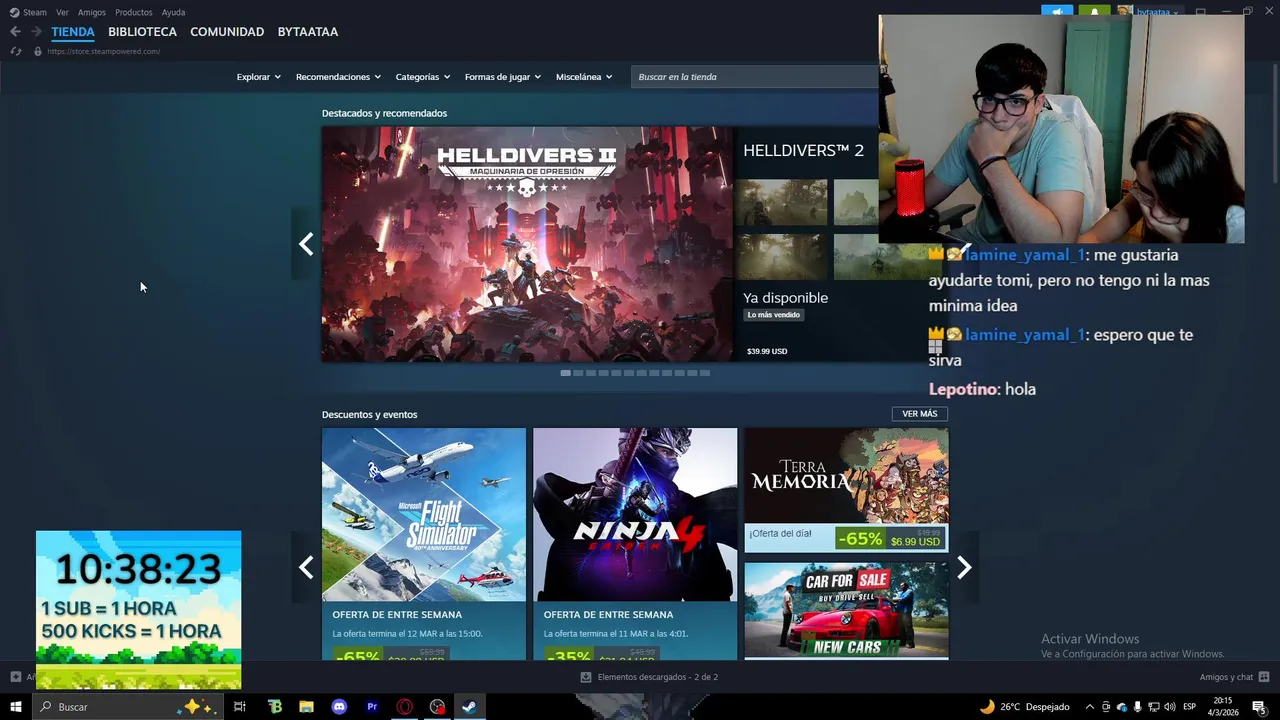Switch to Steam taskbar icon
The width and height of the screenshot is (1280, 720).
[469, 707]
